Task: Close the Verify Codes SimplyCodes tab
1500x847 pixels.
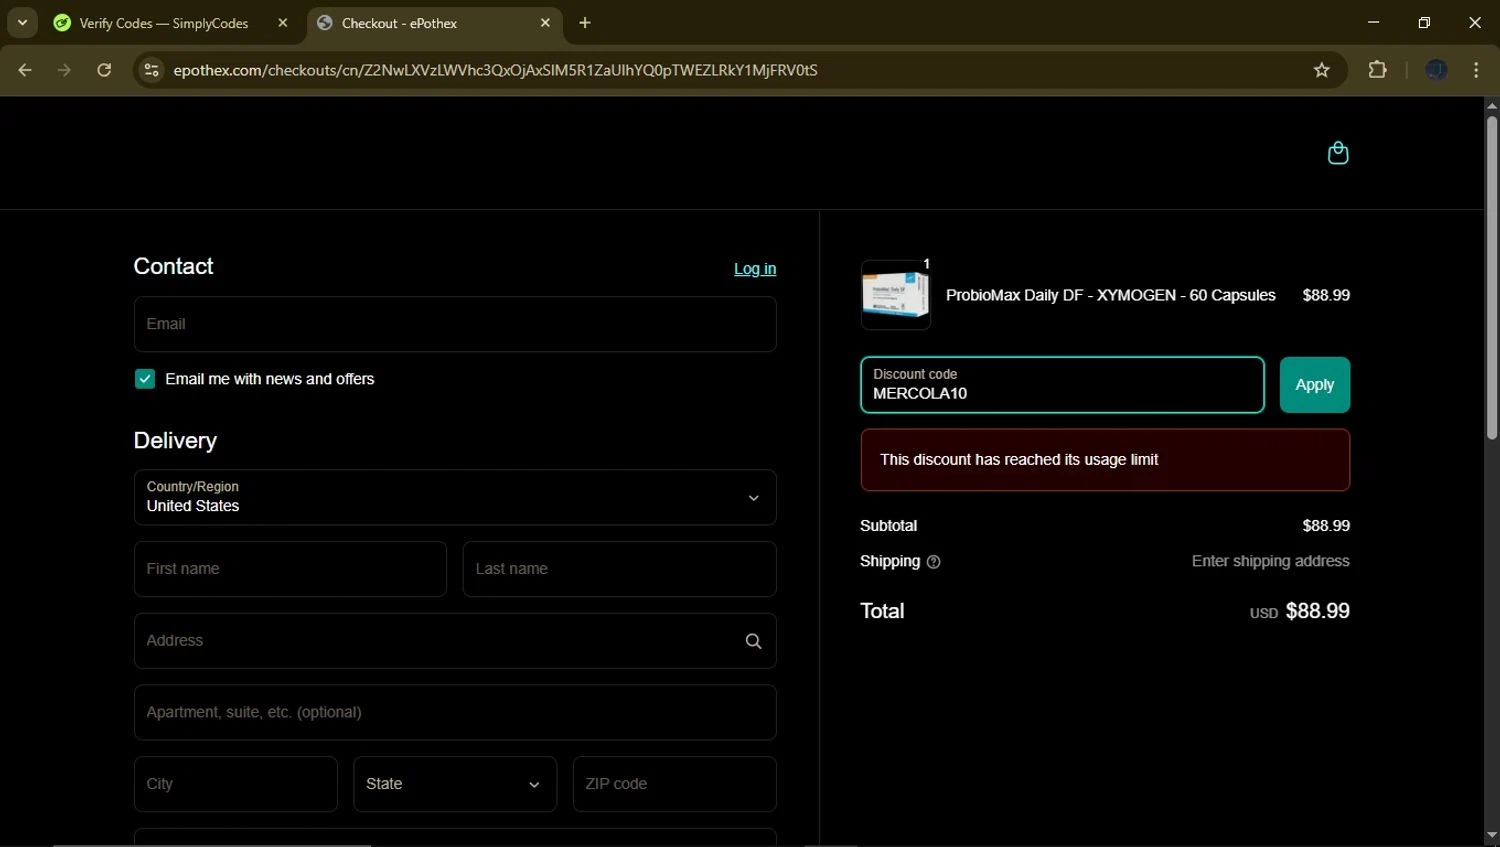Action: point(283,23)
